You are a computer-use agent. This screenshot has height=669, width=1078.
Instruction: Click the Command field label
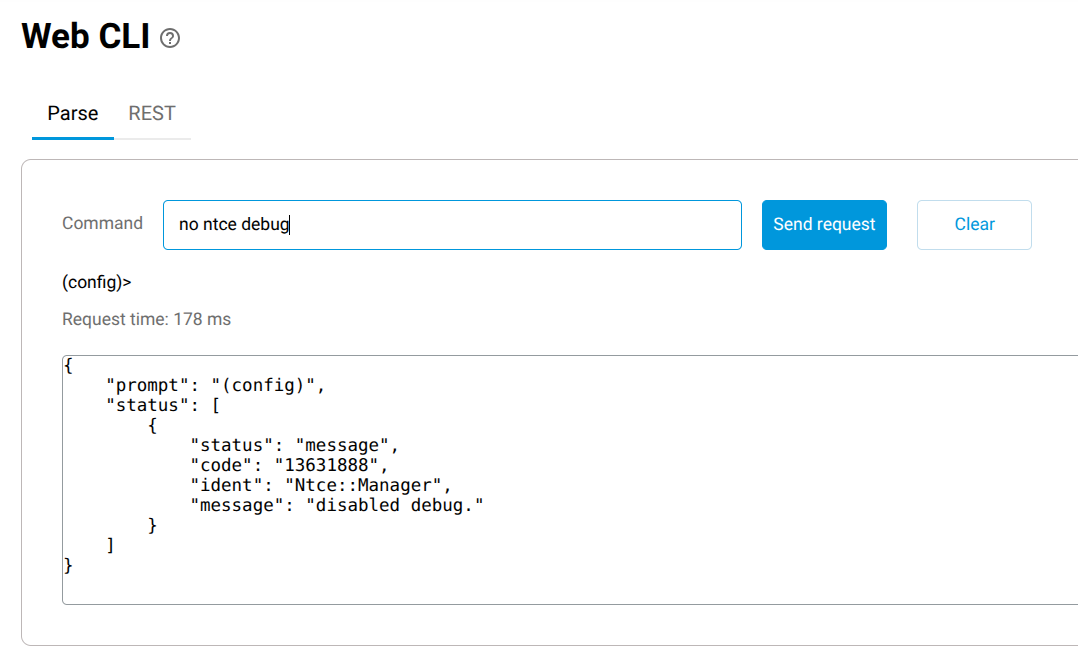pyautogui.click(x=102, y=224)
